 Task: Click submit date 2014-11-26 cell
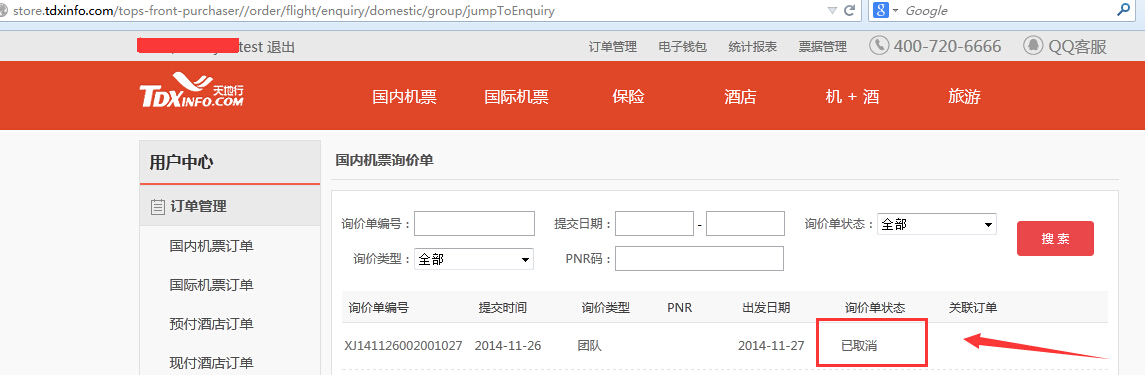click(508, 345)
